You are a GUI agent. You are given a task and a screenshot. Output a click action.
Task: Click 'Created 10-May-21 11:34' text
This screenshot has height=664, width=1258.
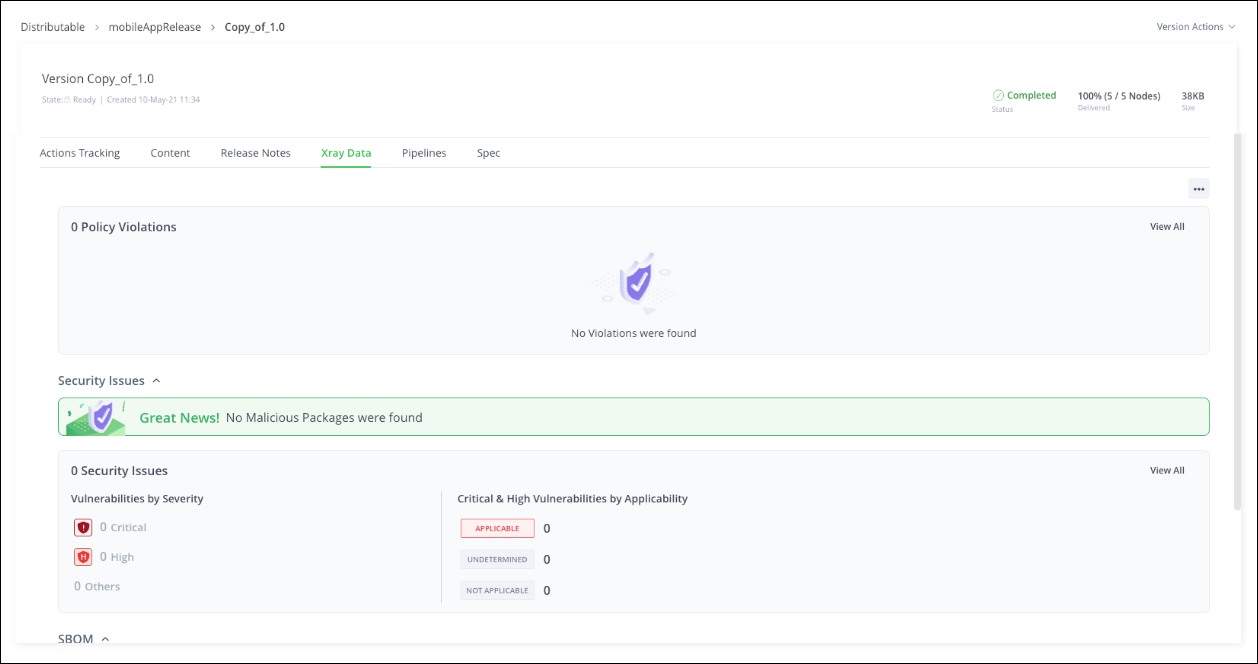(x=154, y=99)
